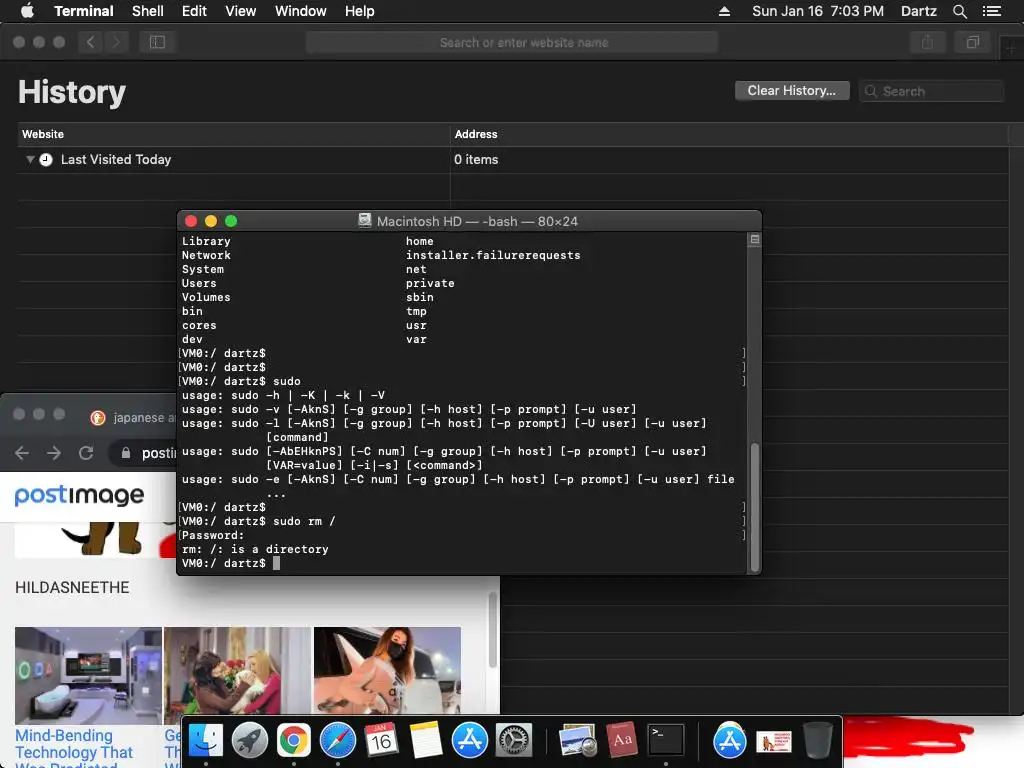Open the Window menu
This screenshot has width=1024, height=768.
(x=300, y=11)
